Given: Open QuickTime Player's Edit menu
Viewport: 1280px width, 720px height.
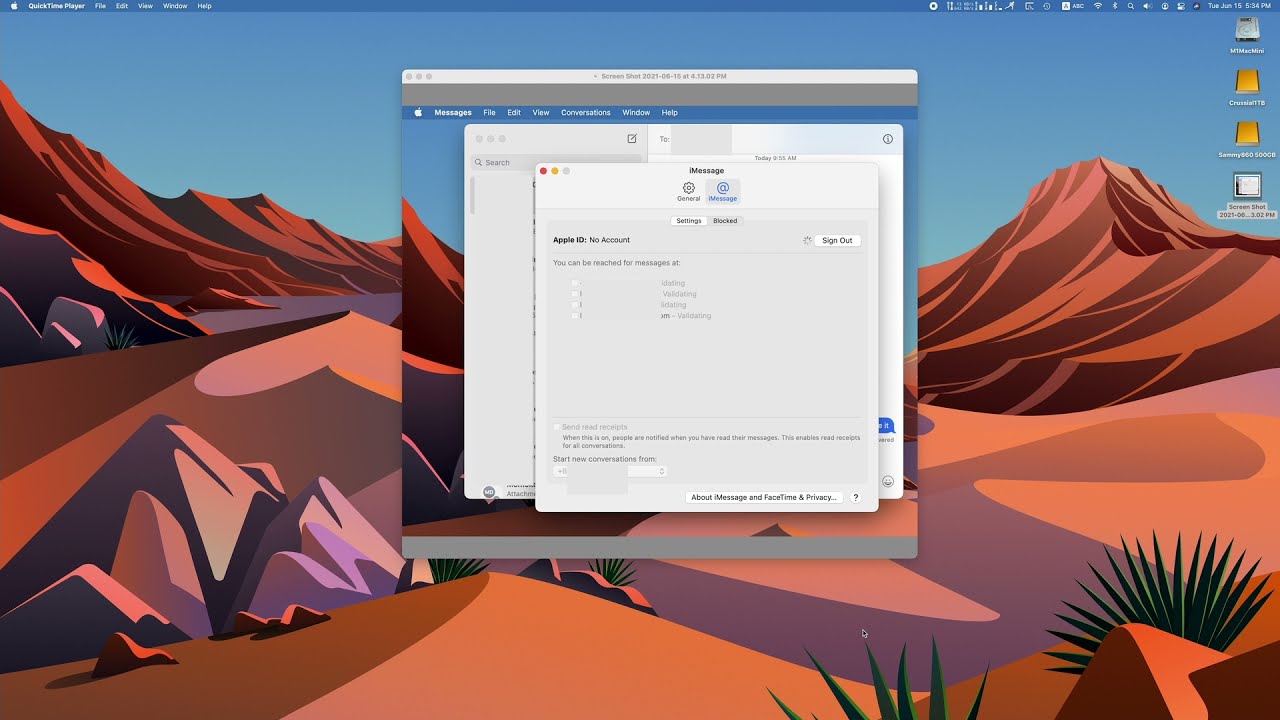Looking at the screenshot, I should coord(122,6).
